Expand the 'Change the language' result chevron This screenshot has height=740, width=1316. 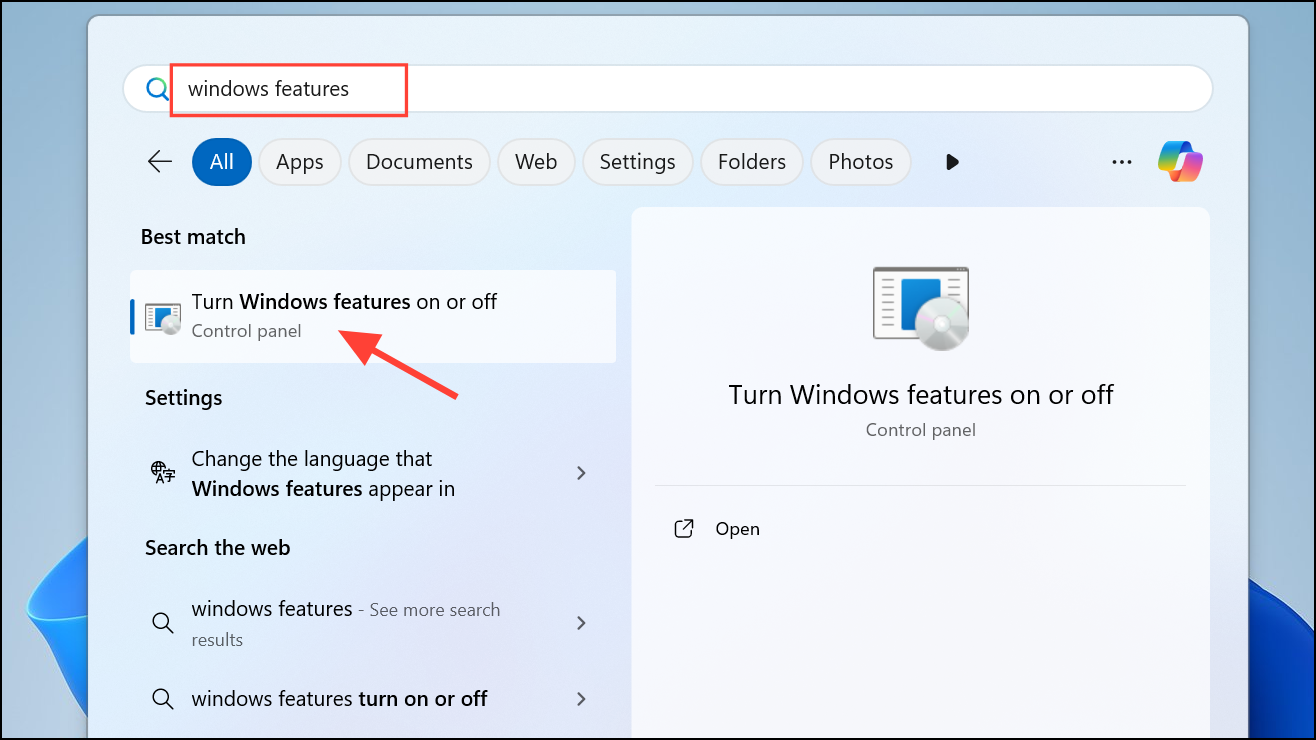581,473
